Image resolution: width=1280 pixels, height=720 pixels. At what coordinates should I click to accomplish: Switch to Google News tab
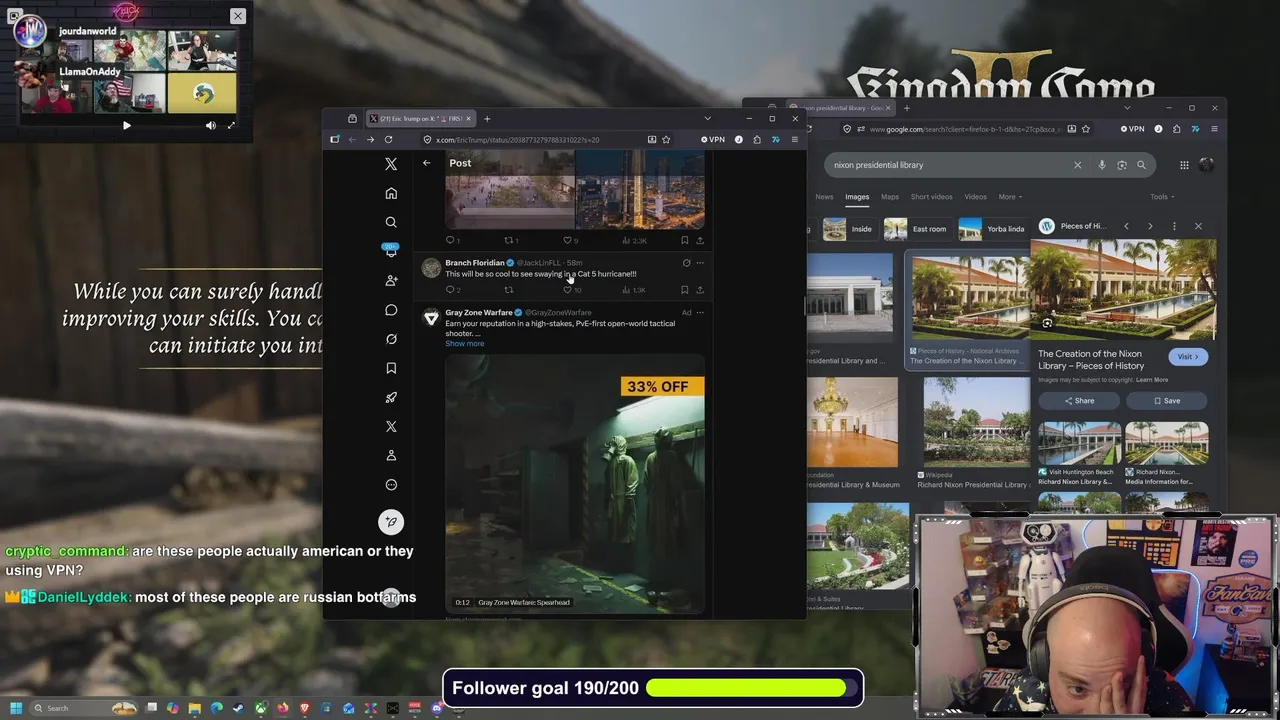pyautogui.click(x=824, y=197)
